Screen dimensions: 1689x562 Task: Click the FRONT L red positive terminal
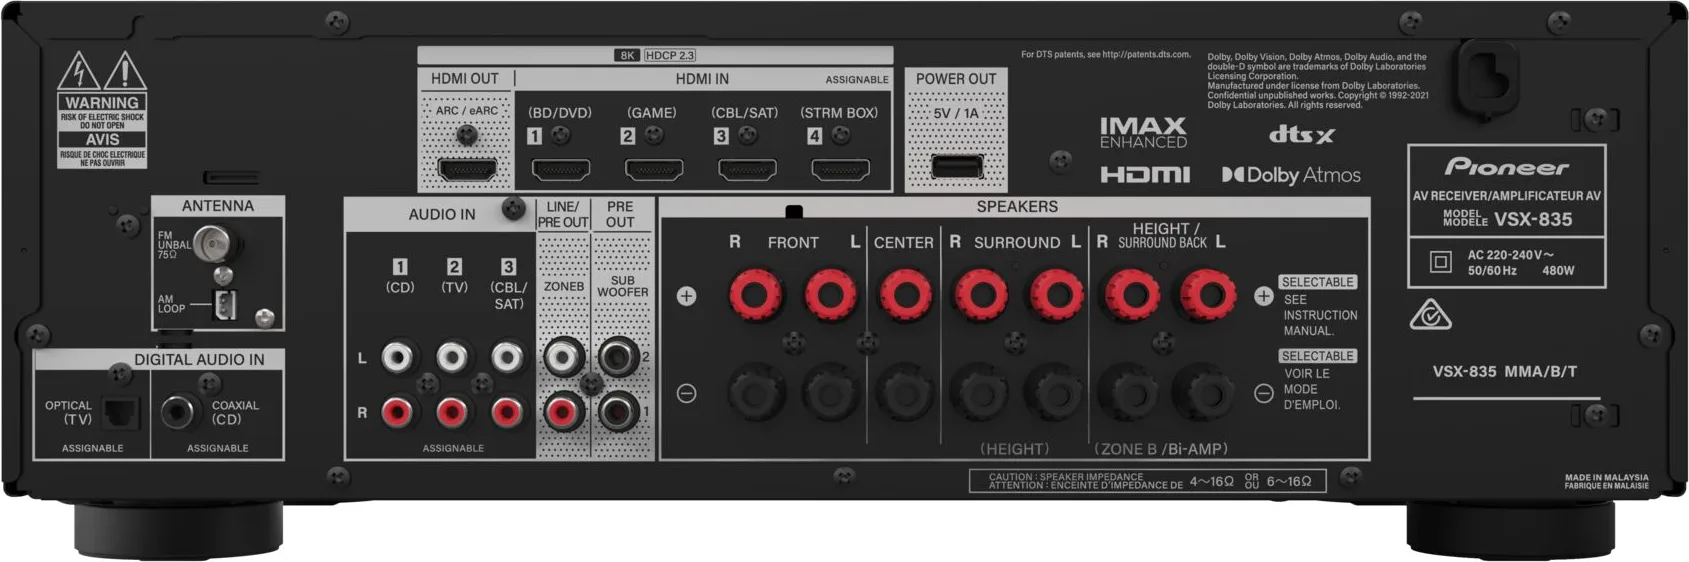tap(830, 295)
